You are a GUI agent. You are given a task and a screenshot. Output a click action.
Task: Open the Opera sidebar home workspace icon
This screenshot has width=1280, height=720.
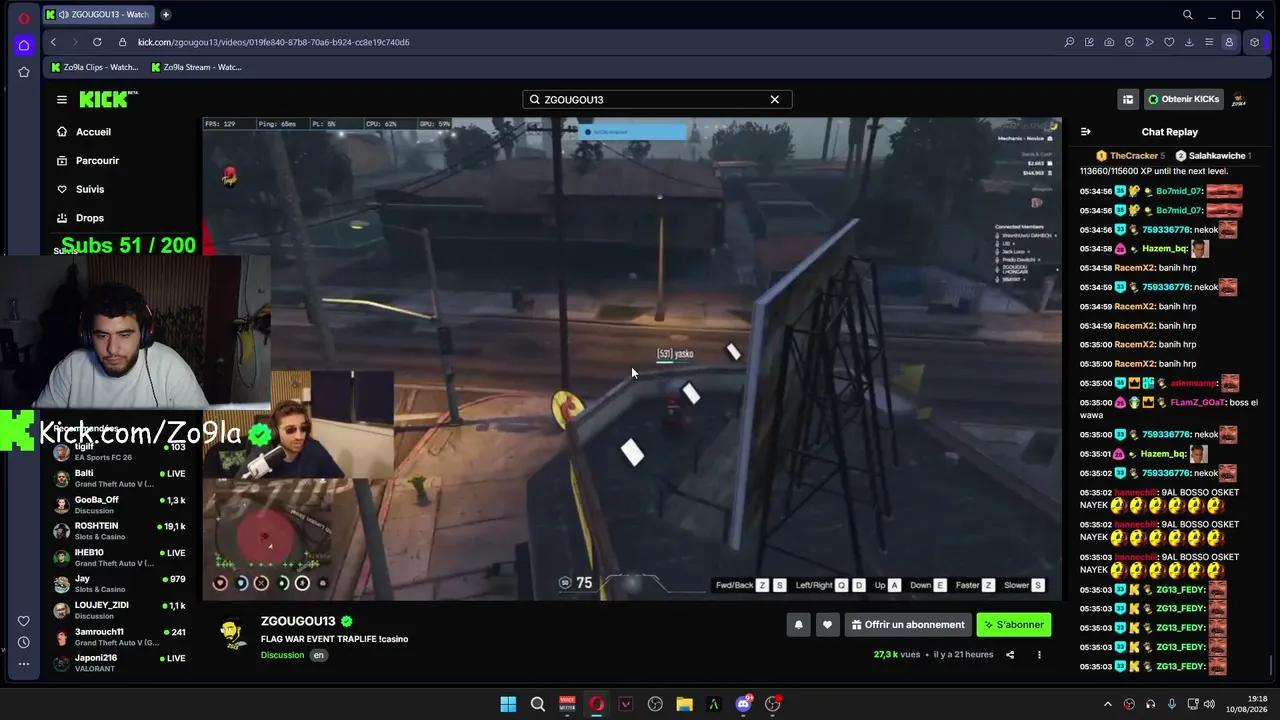[x=24, y=45]
